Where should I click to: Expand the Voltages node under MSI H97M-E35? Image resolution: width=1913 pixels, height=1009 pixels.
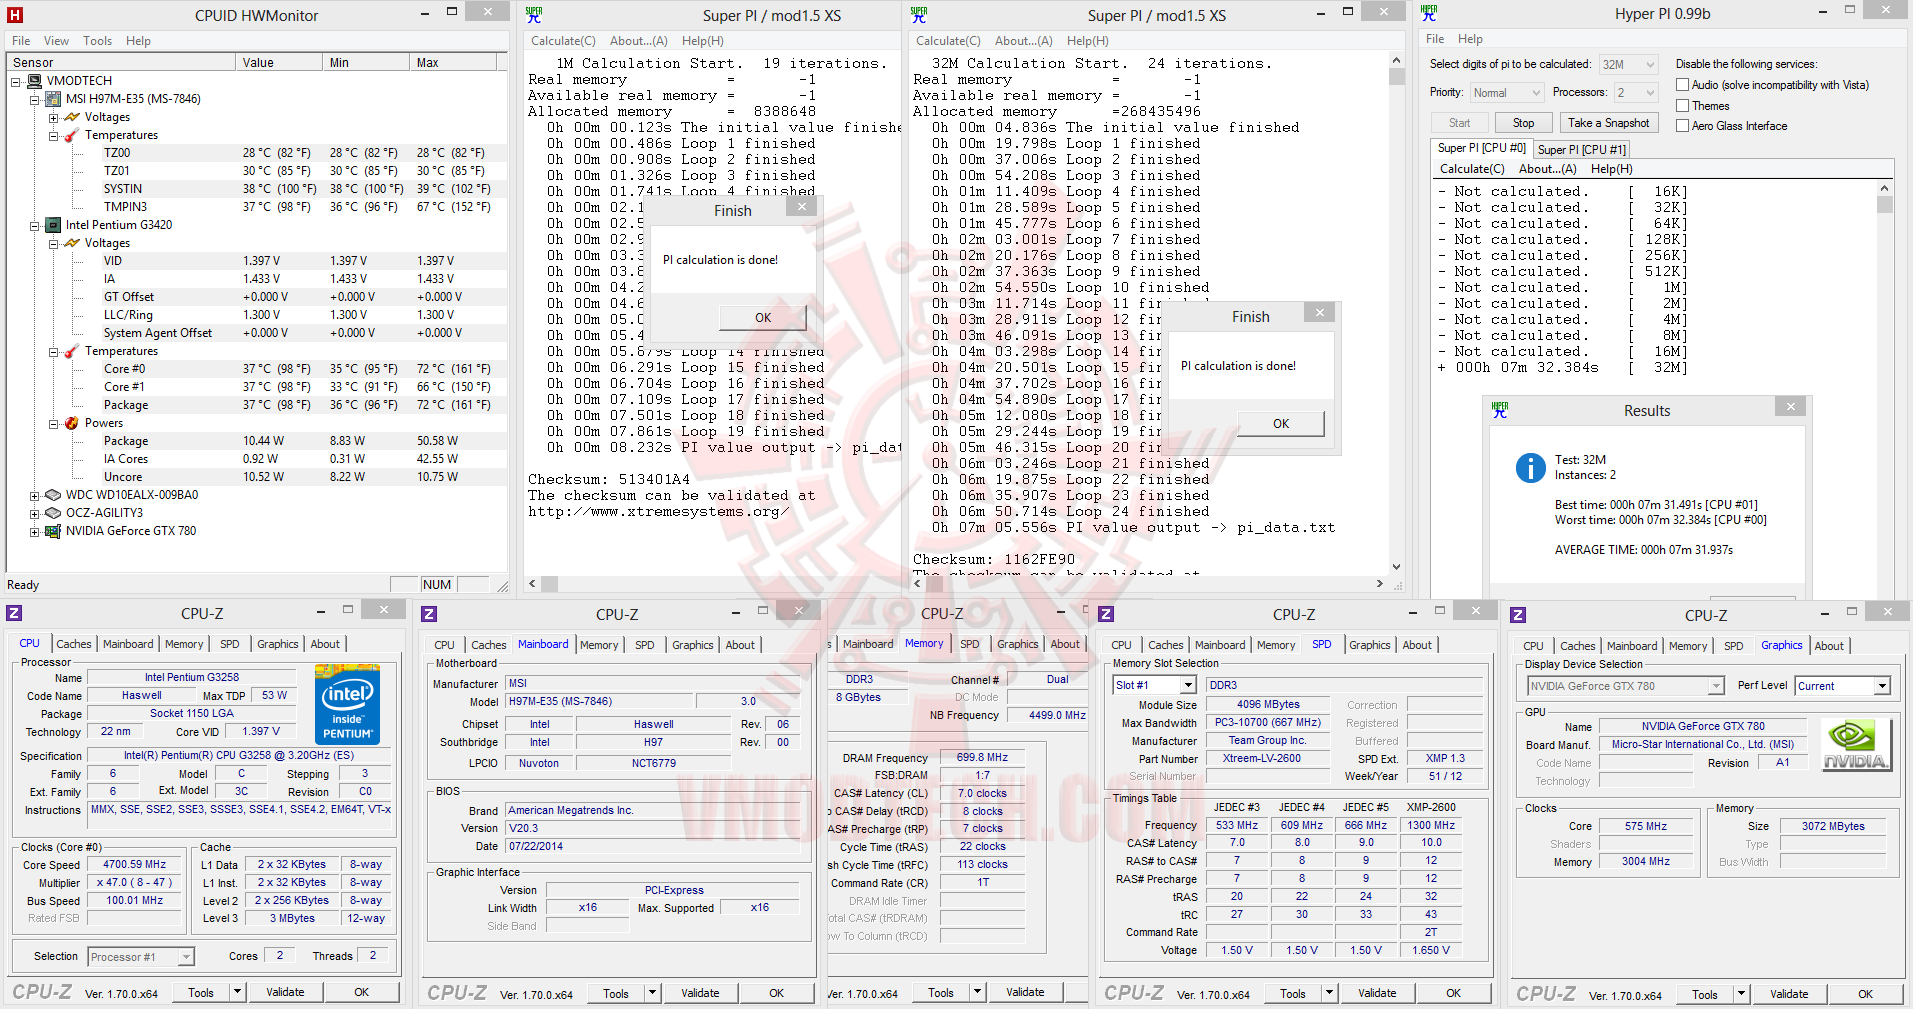[54, 117]
